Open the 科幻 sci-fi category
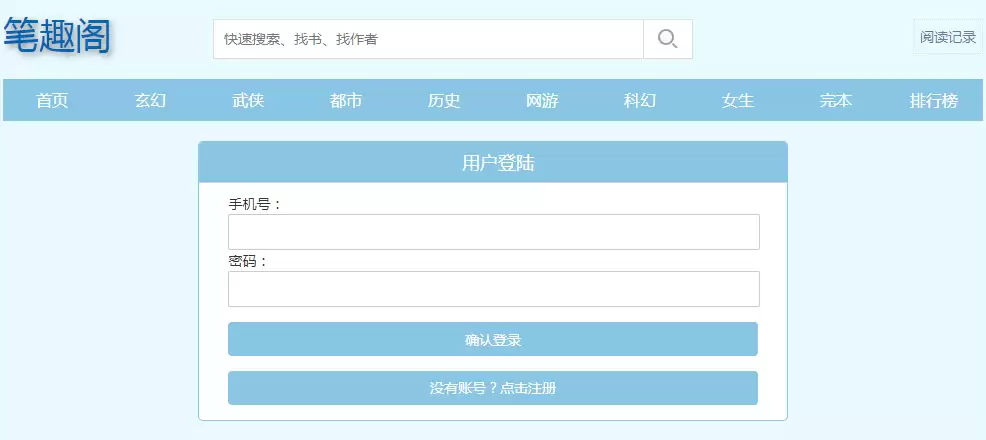Screen dimensions: 986x440 (x=640, y=101)
